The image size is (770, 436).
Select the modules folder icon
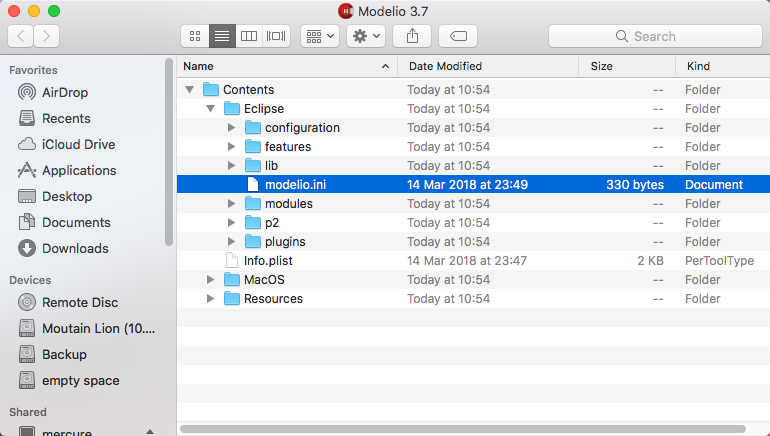[253, 203]
